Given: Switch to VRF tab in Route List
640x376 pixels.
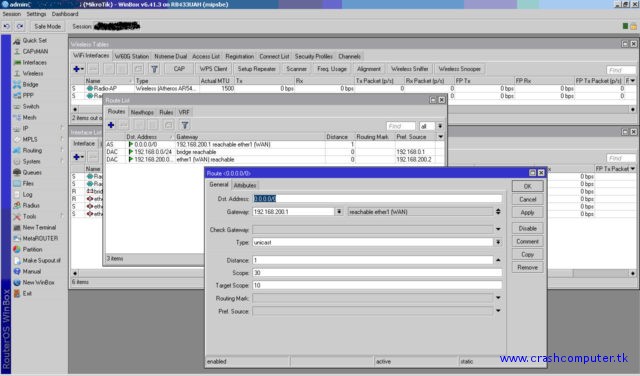Looking at the screenshot, I should (x=184, y=112).
